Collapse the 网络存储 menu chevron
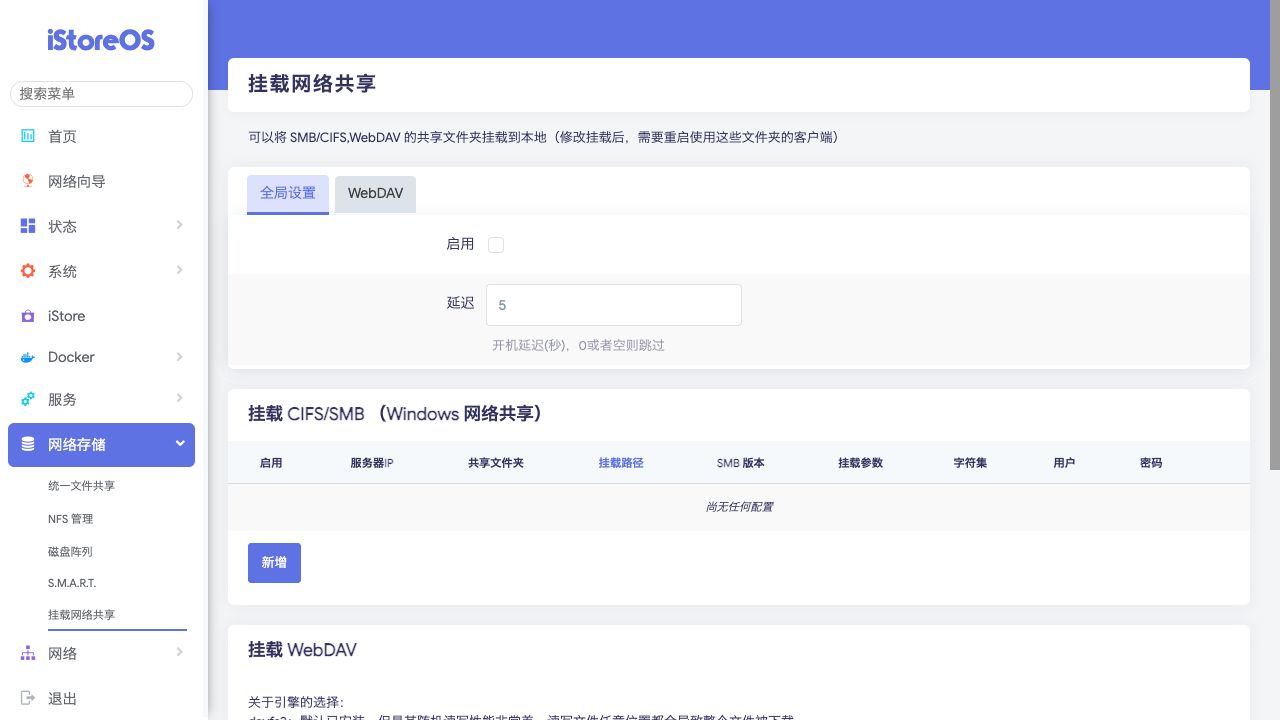The width and height of the screenshot is (1280, 720). coord(180,443)
